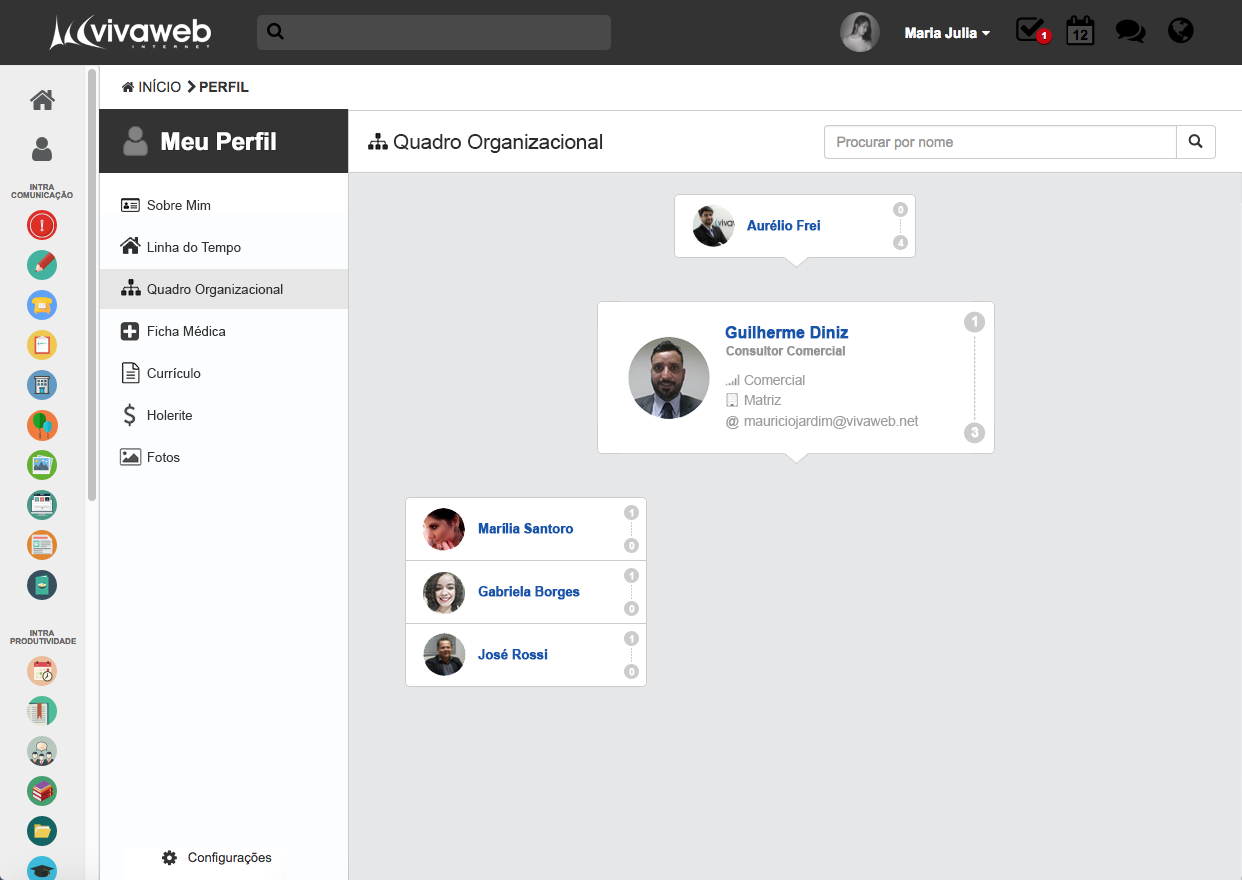Open the tasks checkmark icon with notification badge

(1030, 31)
